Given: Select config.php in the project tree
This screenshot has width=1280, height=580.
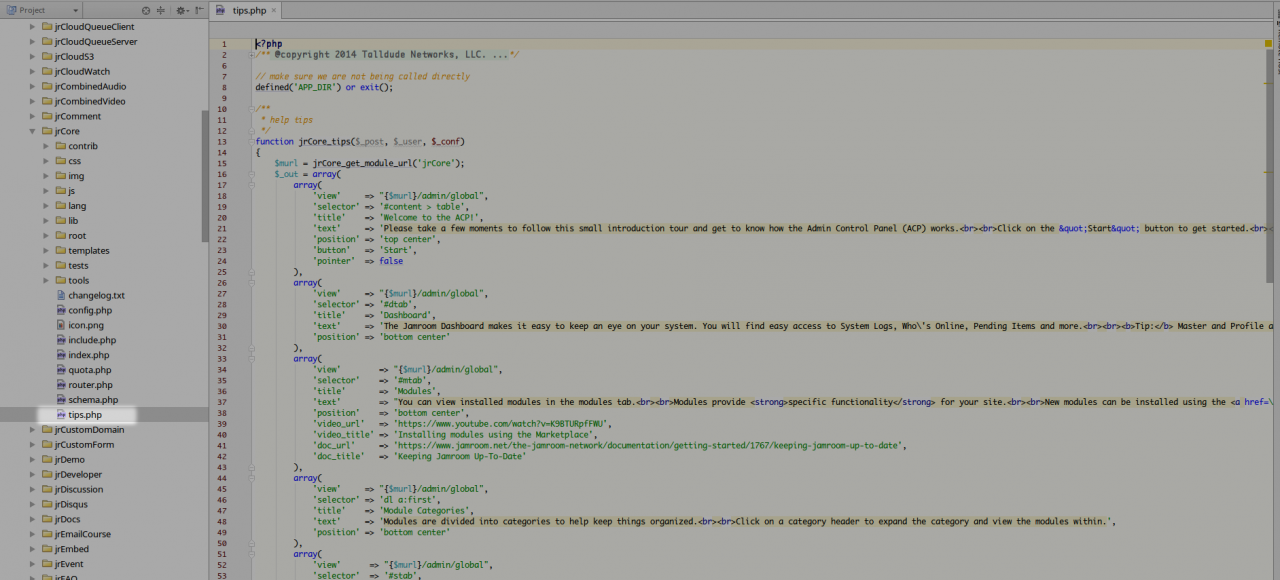Looking at the screenshot, I should tap(90, 310).
